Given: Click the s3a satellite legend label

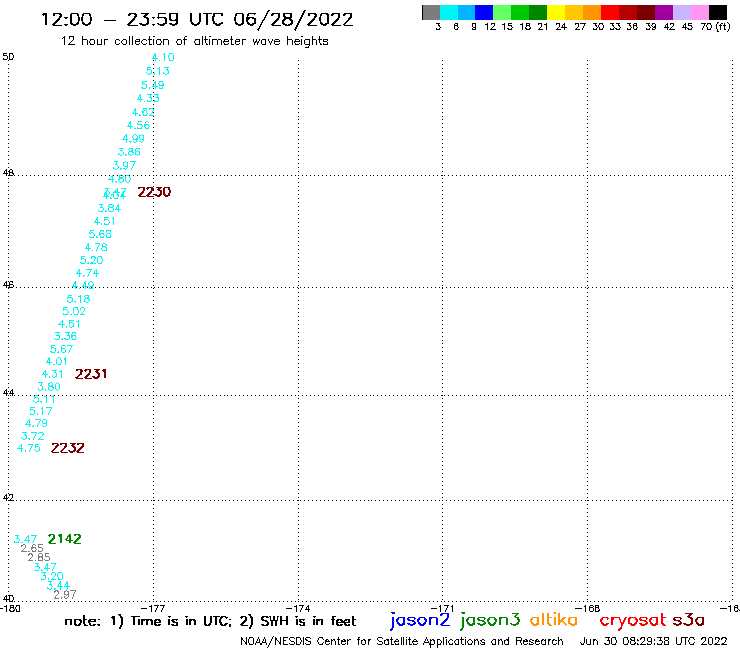Looking at the screenshot, I should tap(689, 620).
